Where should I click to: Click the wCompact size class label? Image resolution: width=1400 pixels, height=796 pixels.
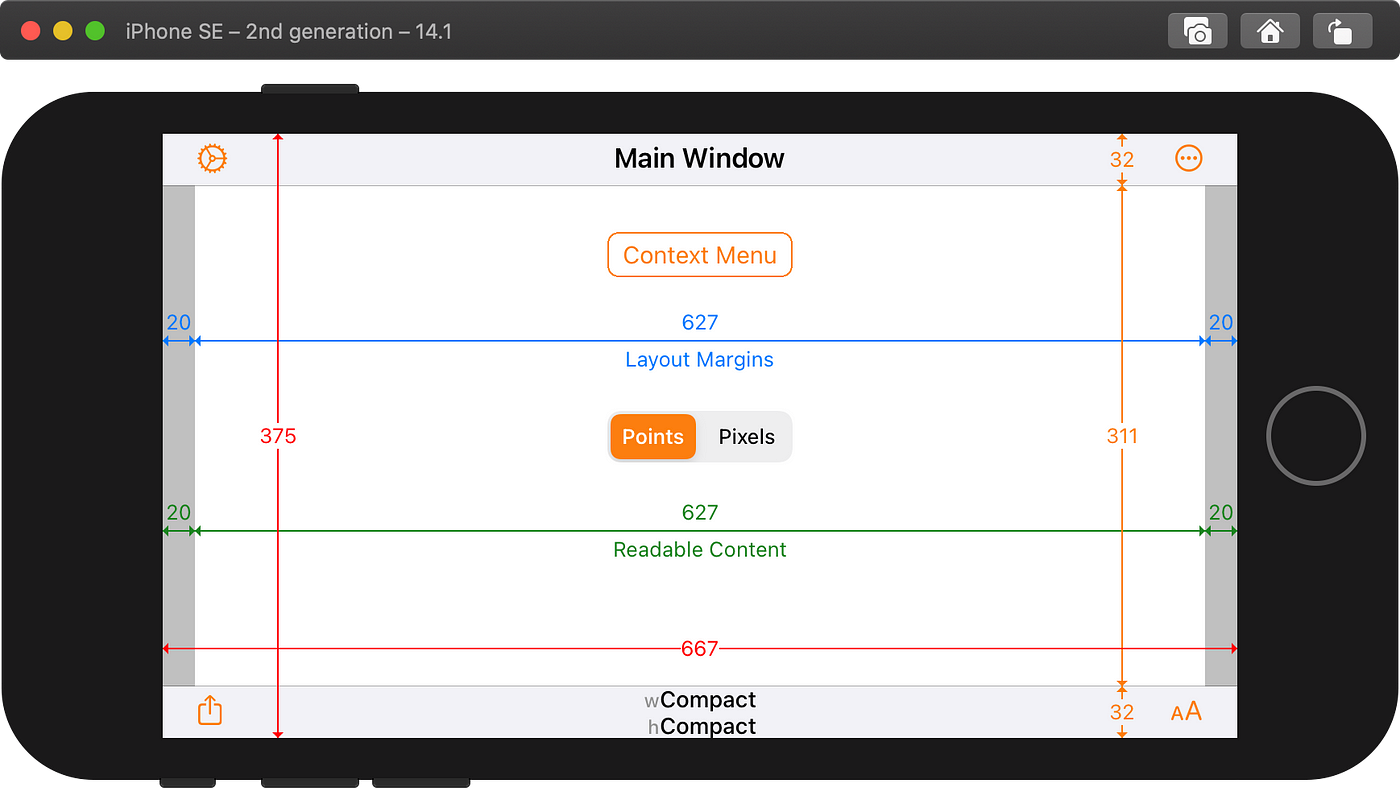tap(700, 700)
